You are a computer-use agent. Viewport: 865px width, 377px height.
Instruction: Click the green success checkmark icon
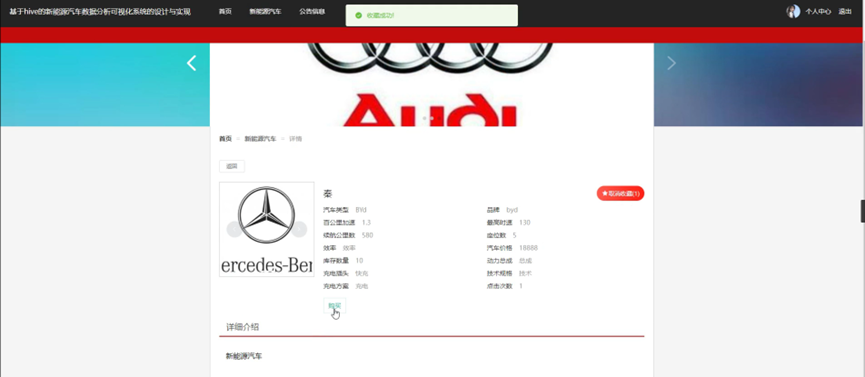359,15
